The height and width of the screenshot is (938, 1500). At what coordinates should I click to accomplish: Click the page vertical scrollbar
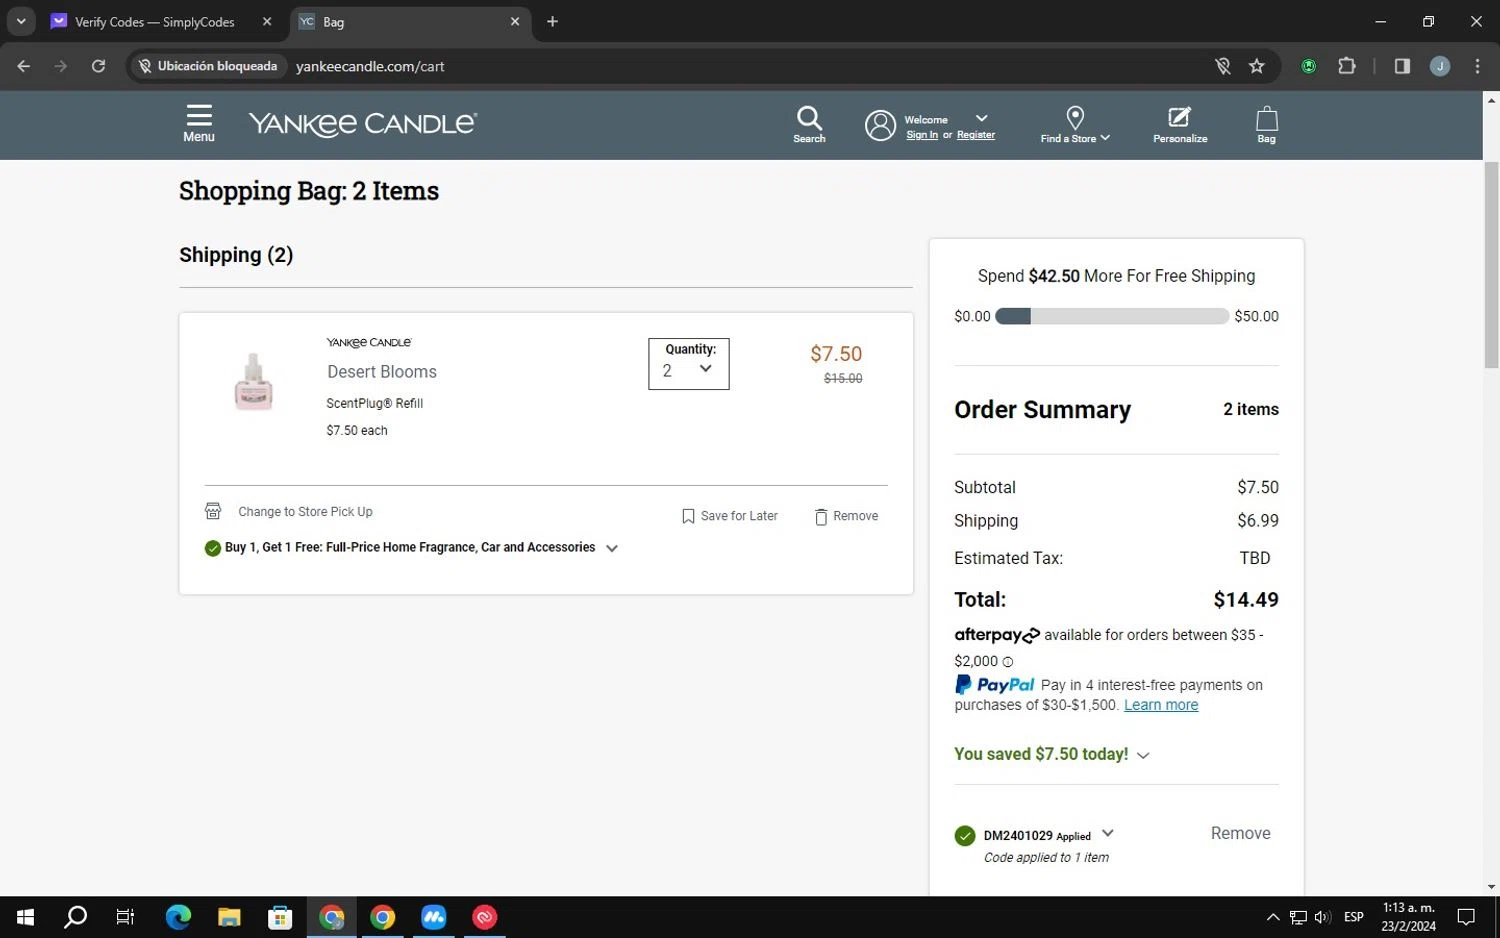click(1491, 264)
